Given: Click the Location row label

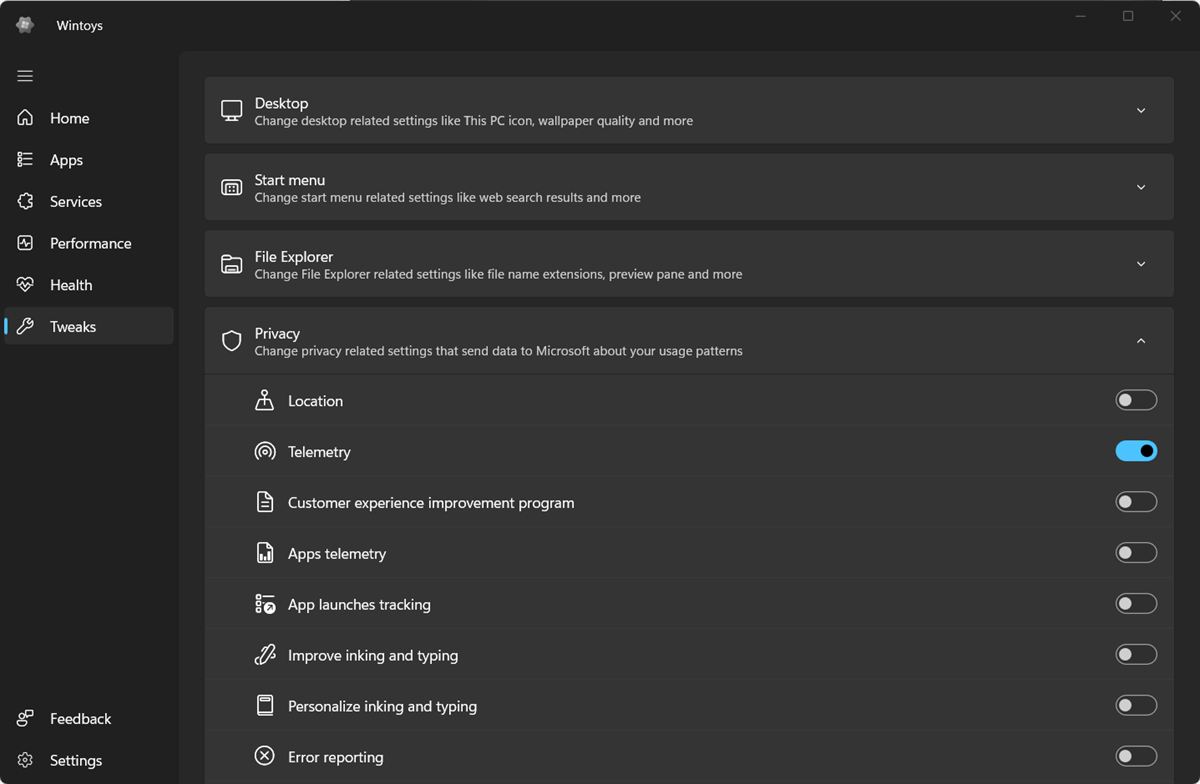Looking at the screenshot, I should click(x=315, y=401).
